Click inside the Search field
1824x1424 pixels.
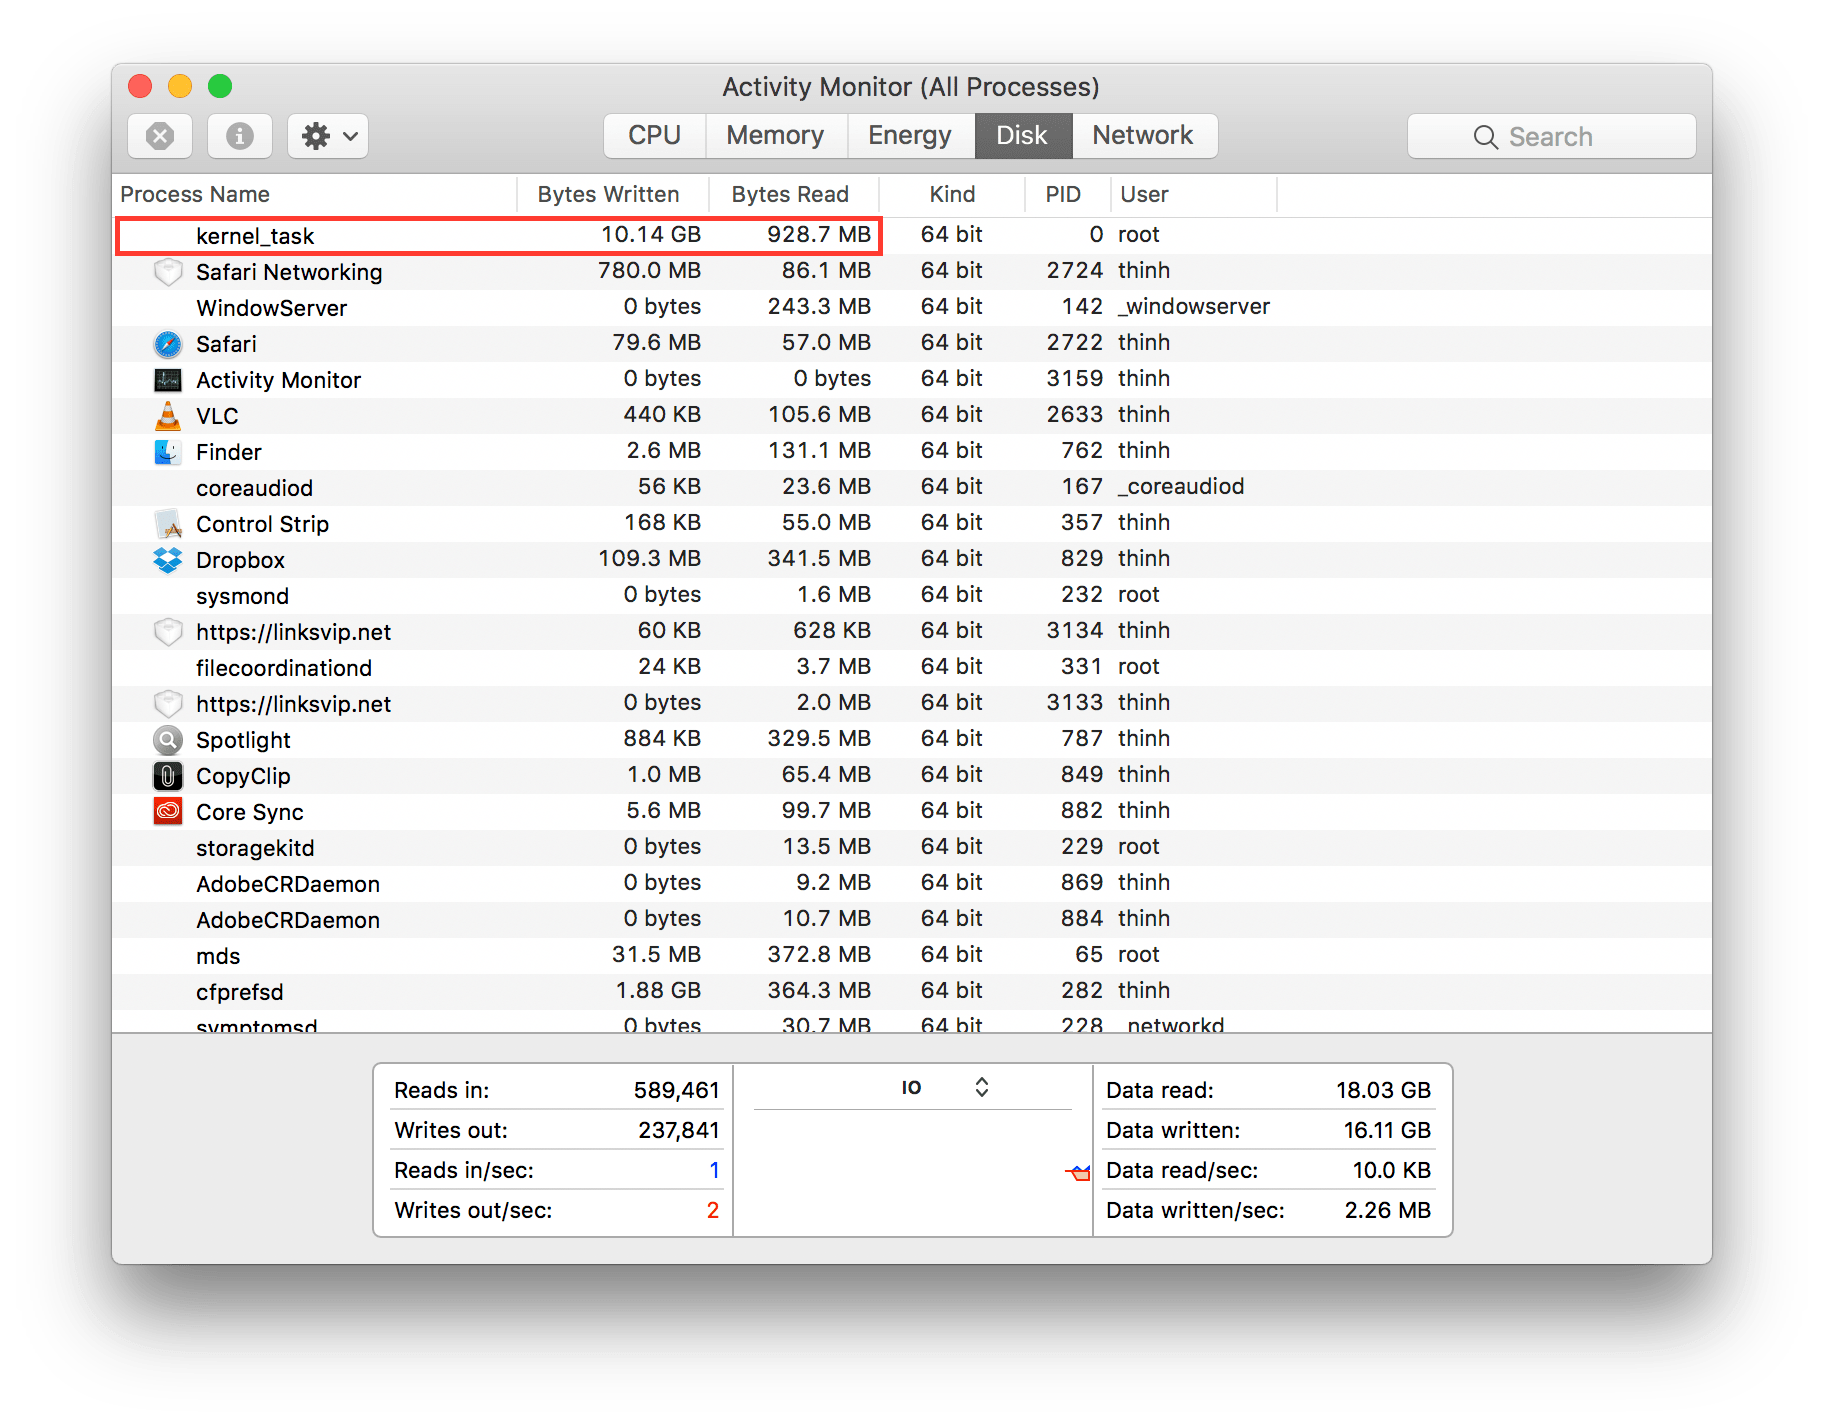pyautogui.click(x=1552, y=136)
